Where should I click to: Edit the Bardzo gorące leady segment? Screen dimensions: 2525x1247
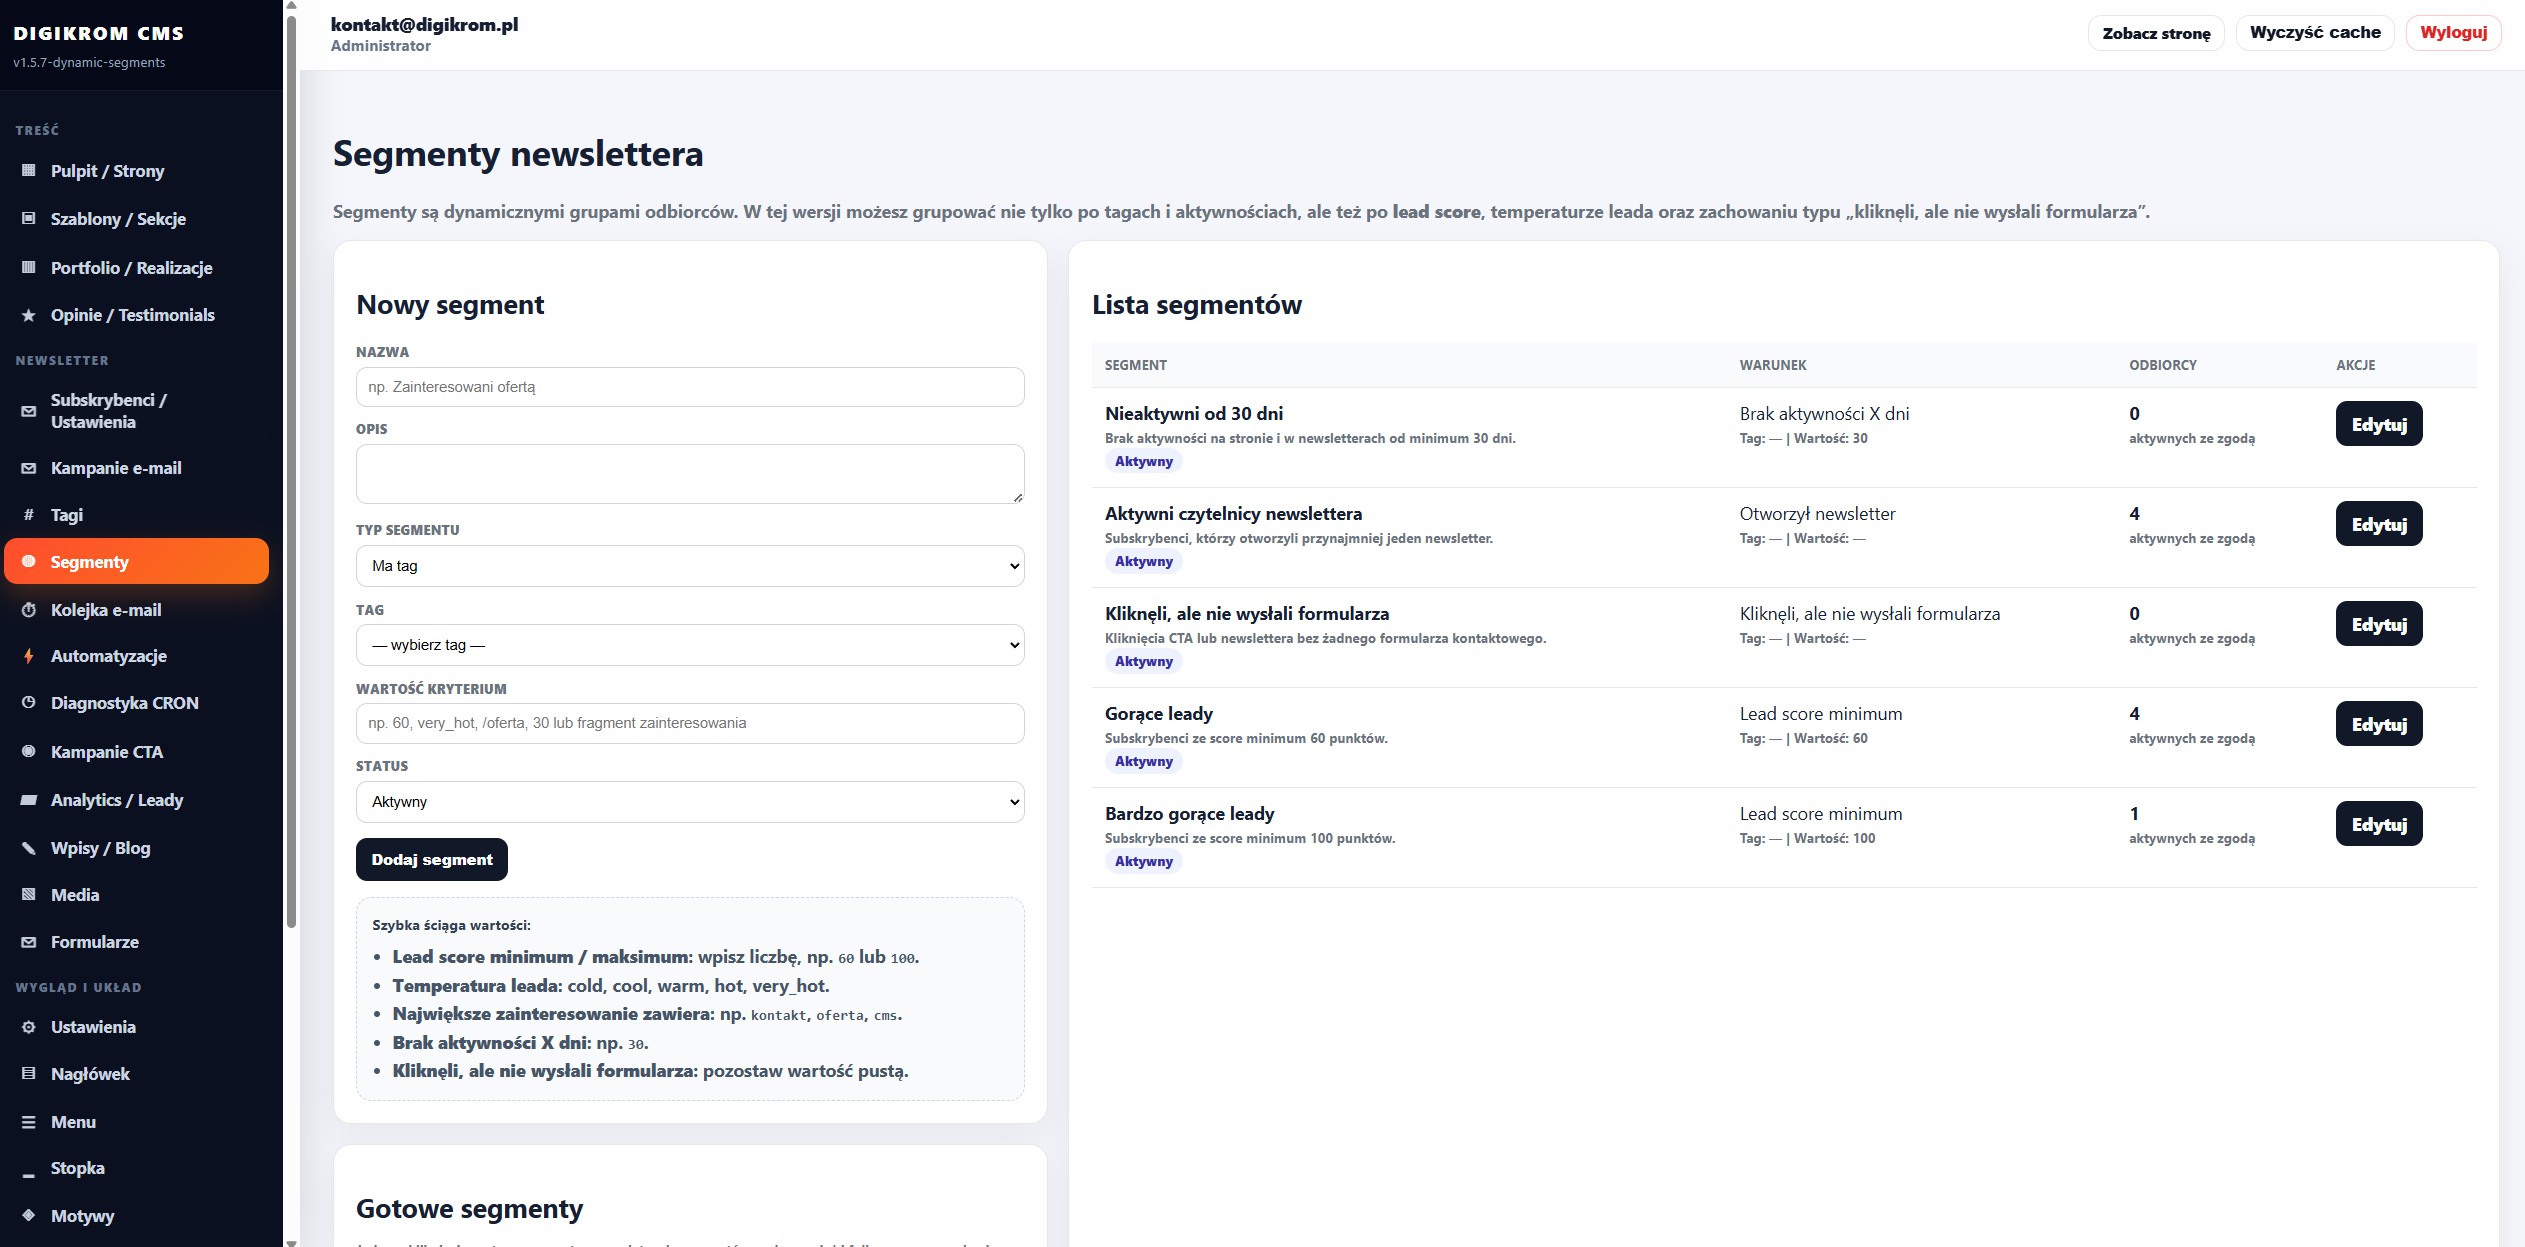click(2379, 824)
